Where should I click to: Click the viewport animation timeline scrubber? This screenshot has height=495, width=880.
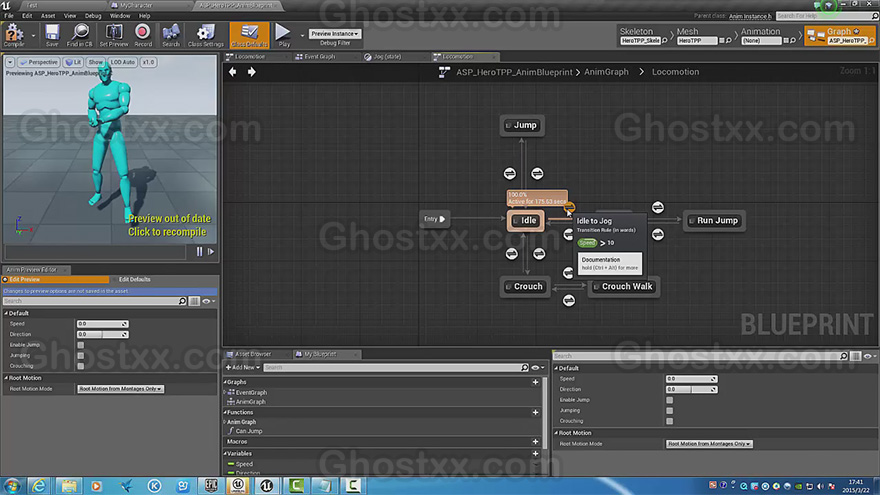(x=95, y=252)
